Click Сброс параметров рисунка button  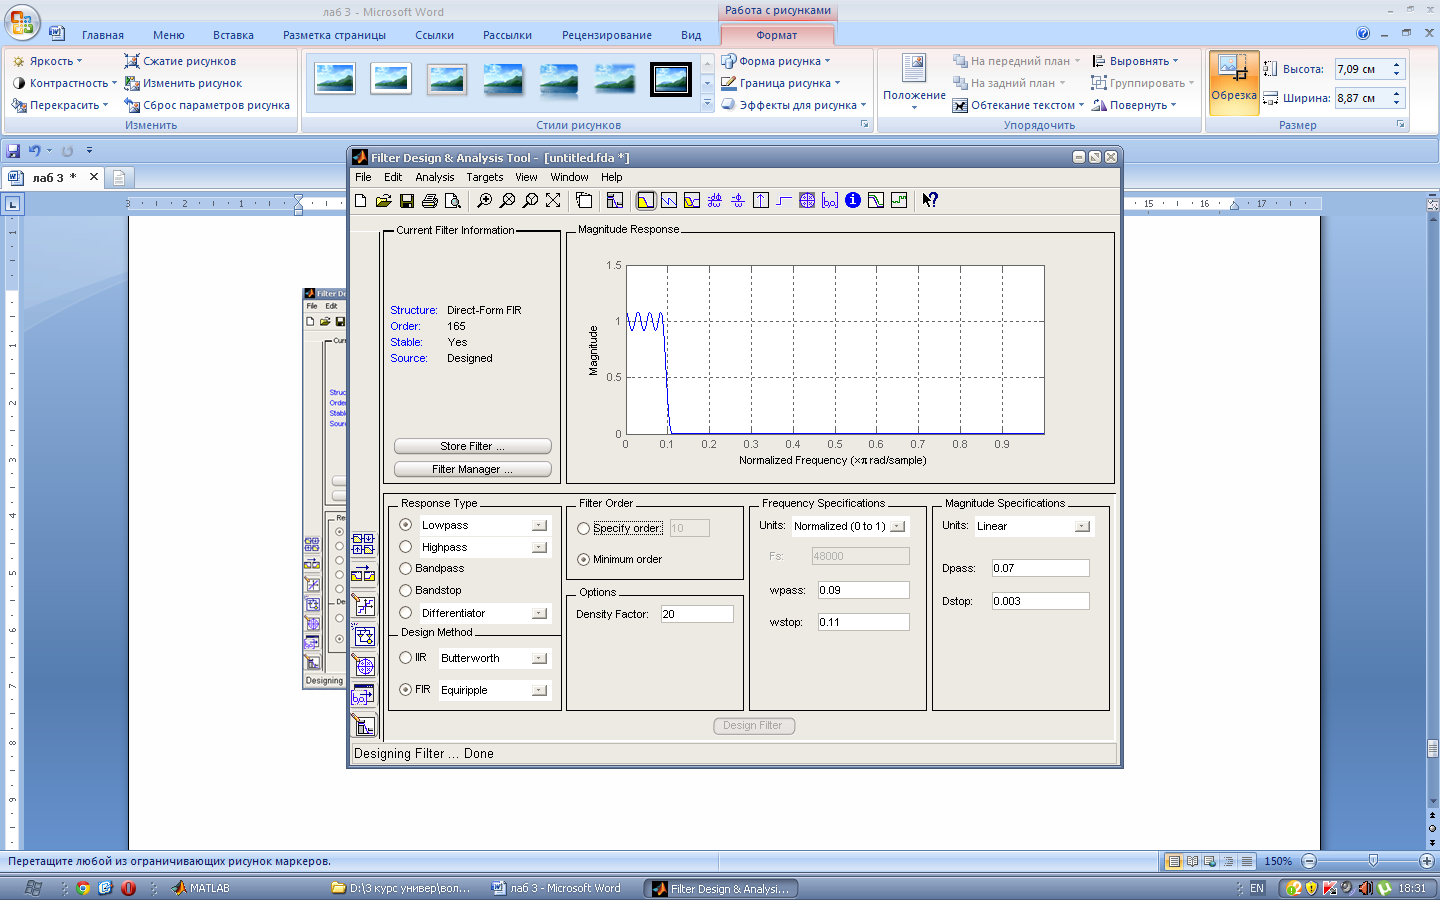tap(207, 105)
